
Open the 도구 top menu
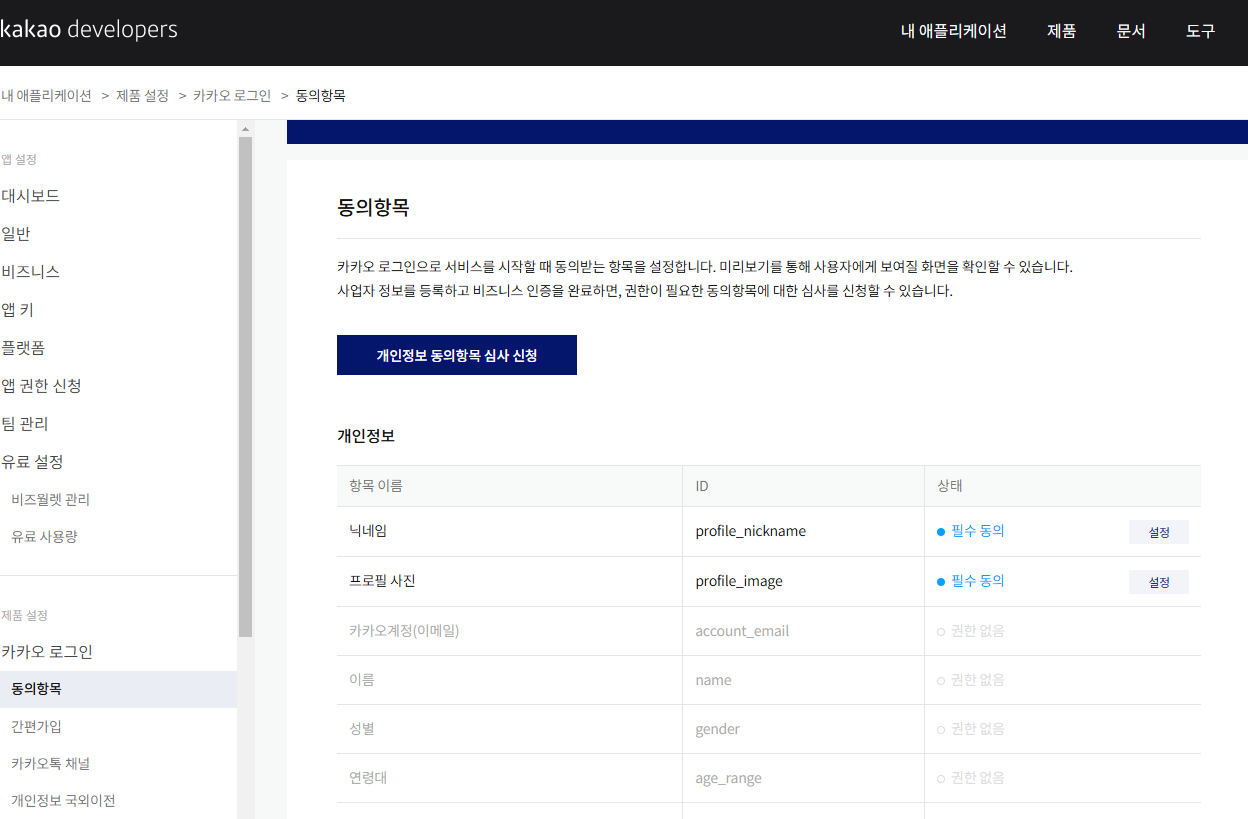click(1201, 31)
